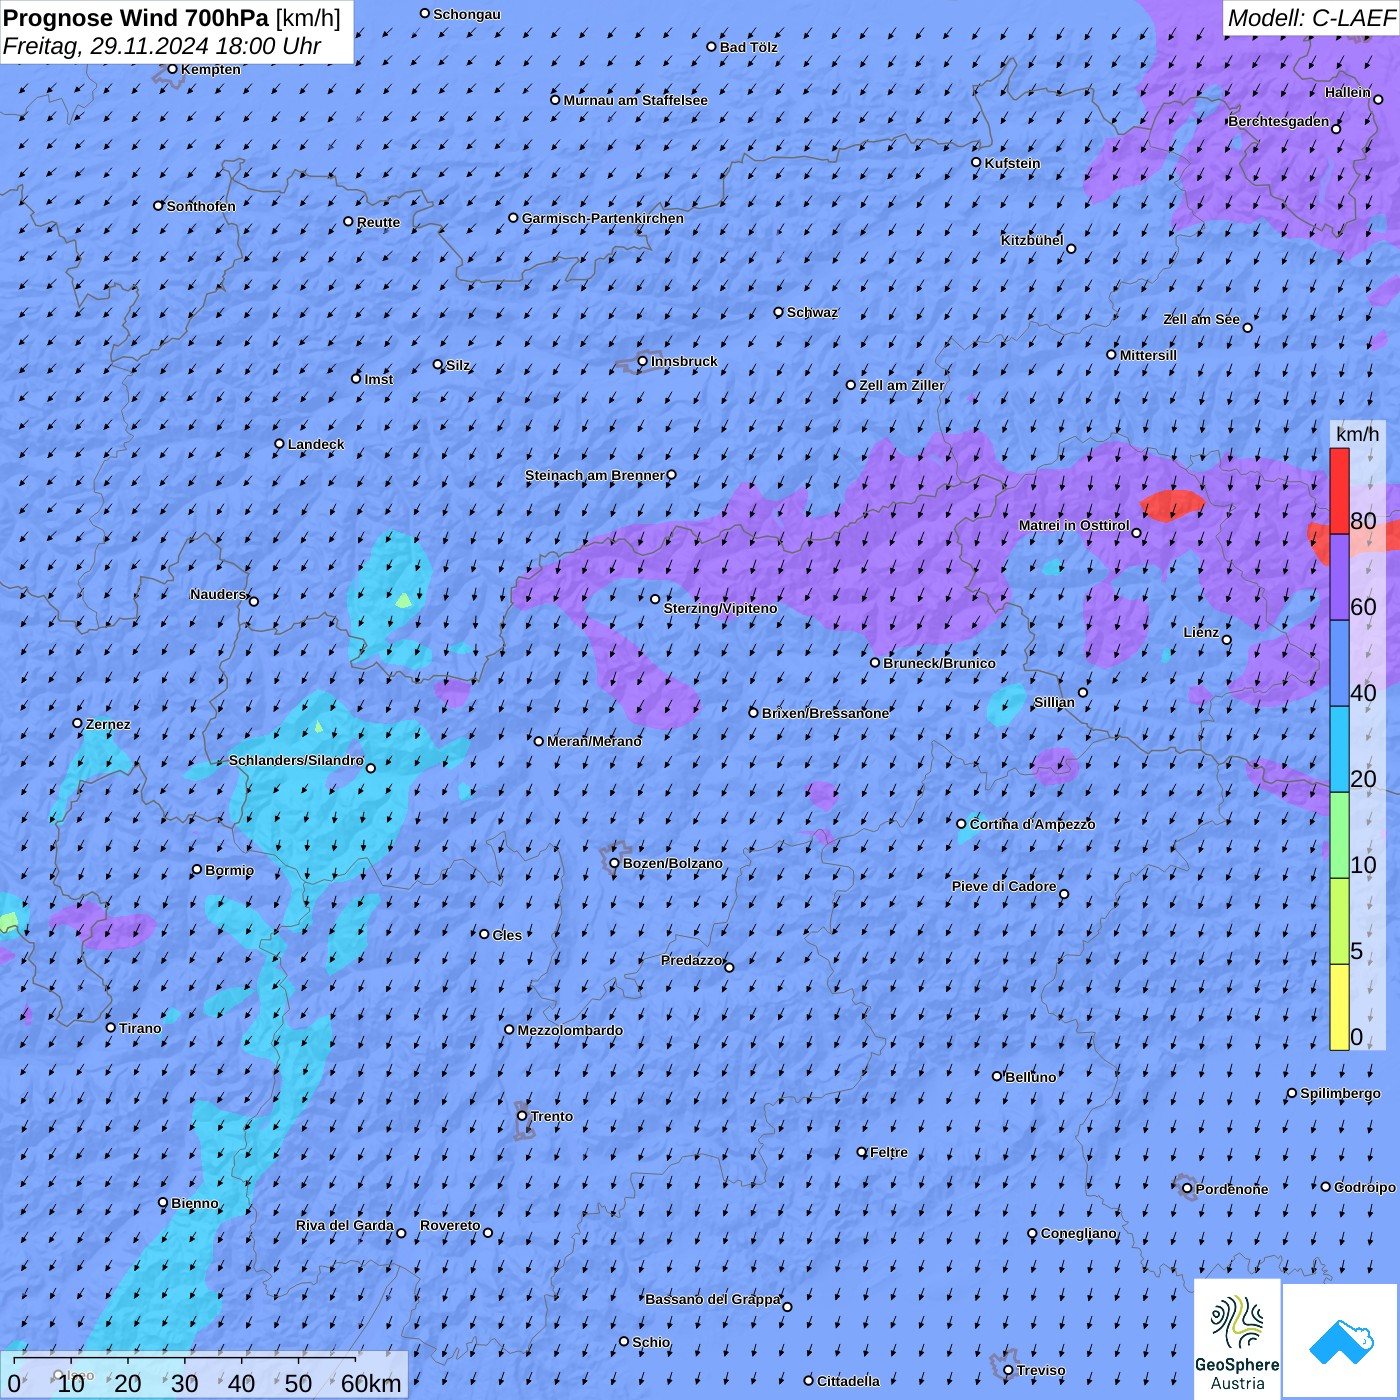Select the Cortina d'Ampezzo marker
Image resolution: width=1400 pixels, height=1400 pixels.
(x=962, y=824)
